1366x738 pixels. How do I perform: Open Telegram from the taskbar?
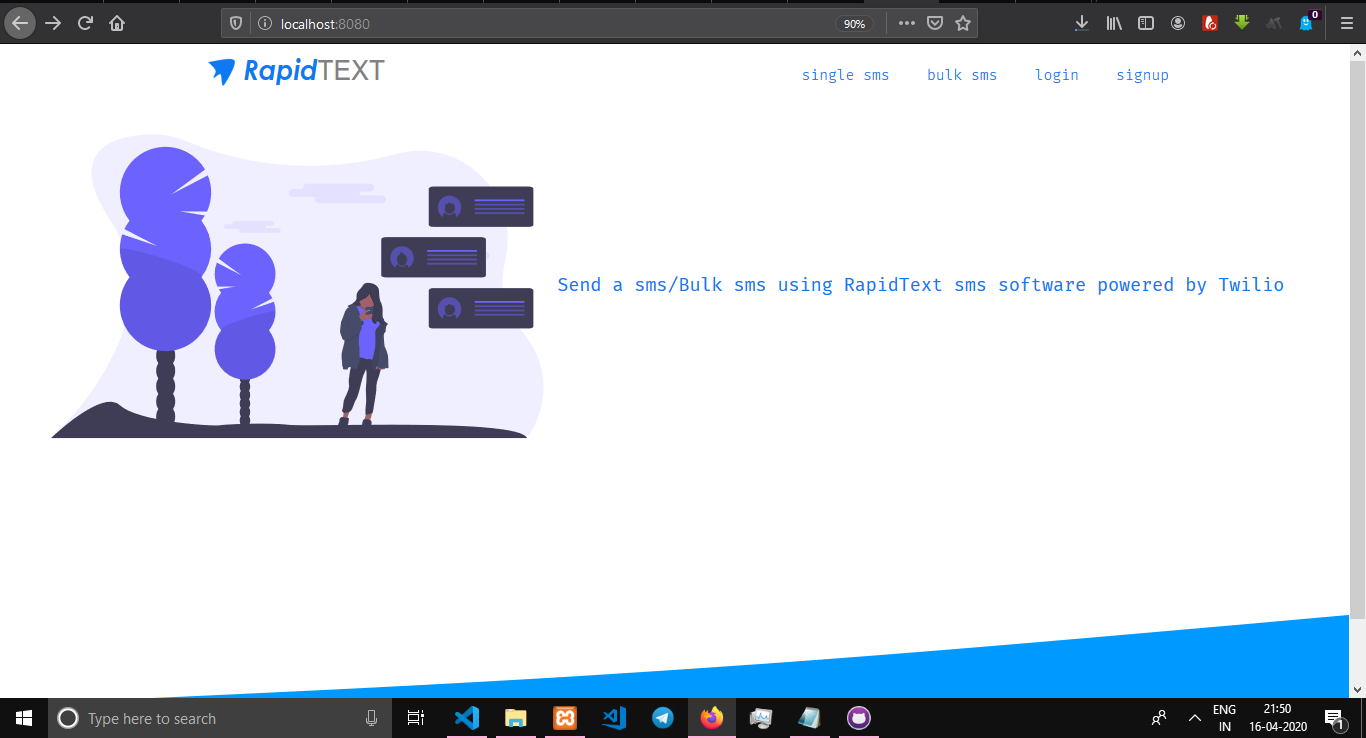(x=663, y=718)
